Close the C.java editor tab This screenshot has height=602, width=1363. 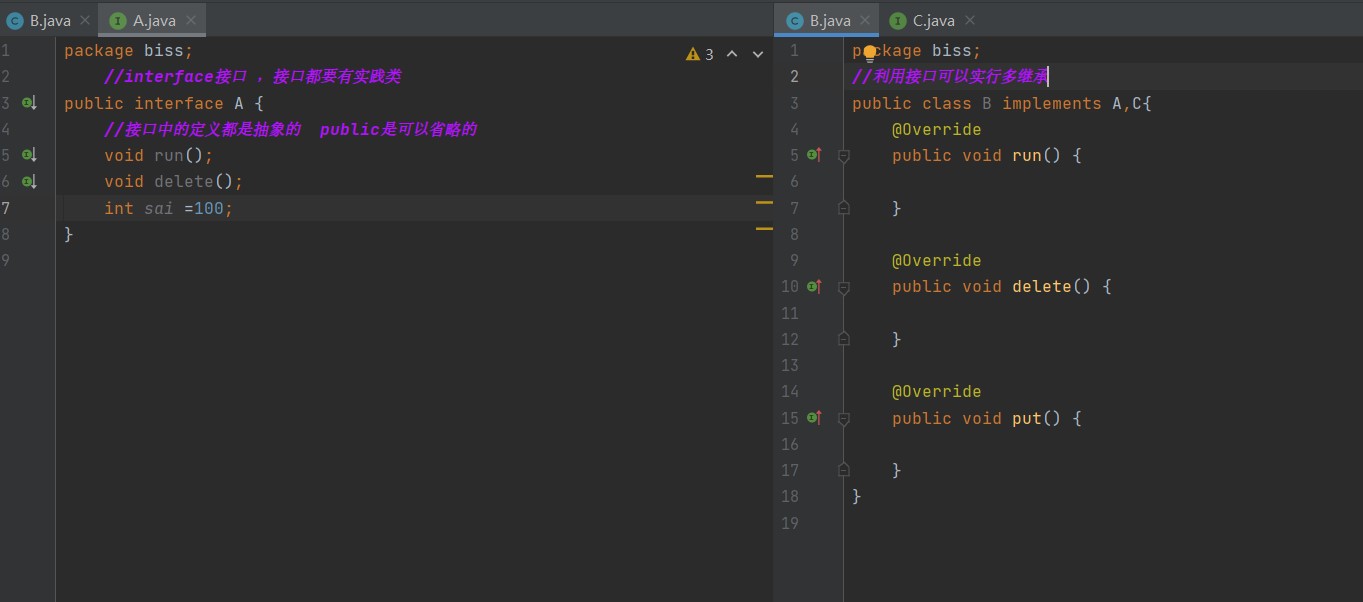[x=969, y=20]
